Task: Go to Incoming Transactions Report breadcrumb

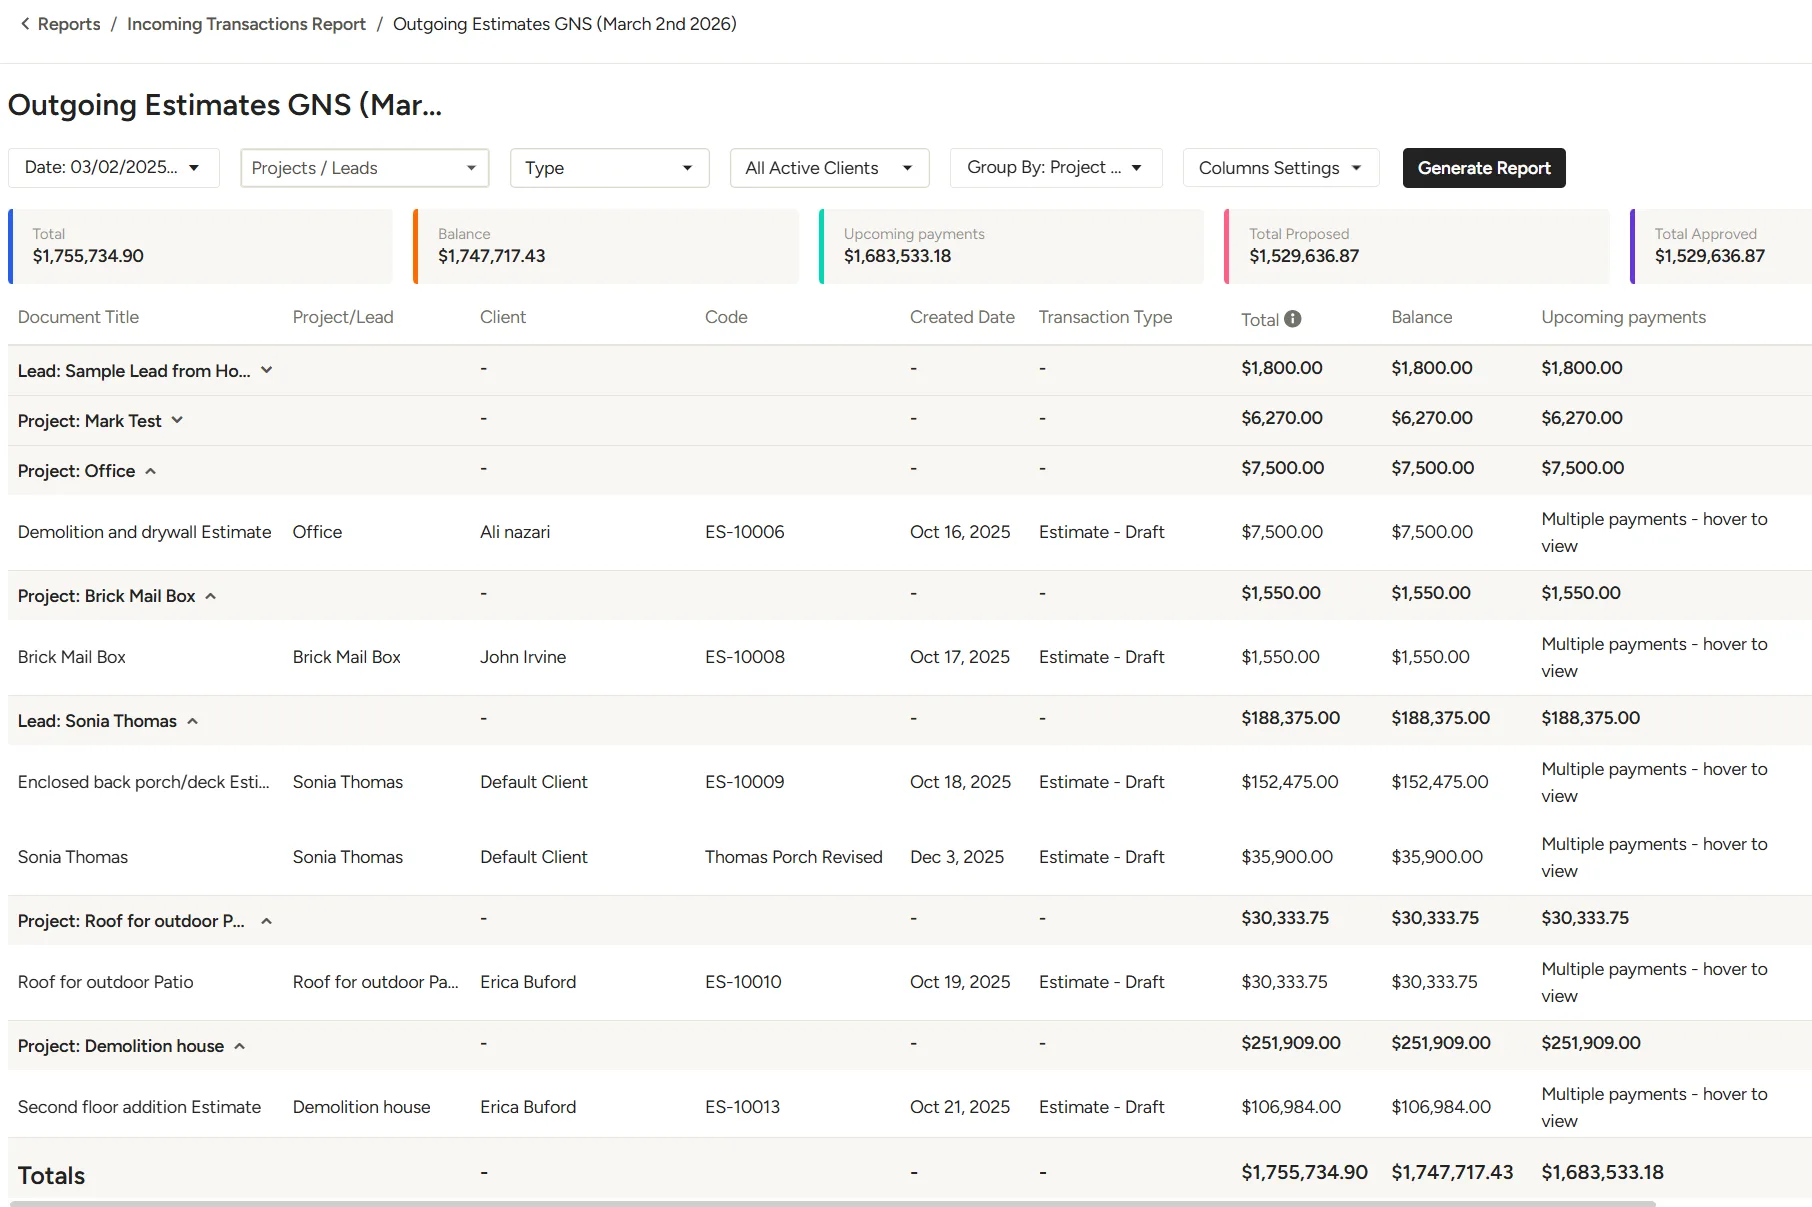Action: coord(246,24)
